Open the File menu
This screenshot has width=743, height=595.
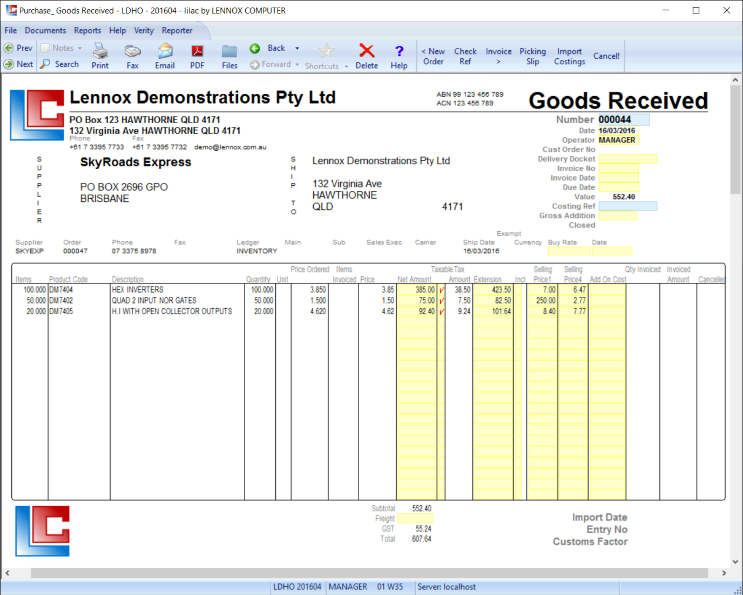(x=10, y=30)
